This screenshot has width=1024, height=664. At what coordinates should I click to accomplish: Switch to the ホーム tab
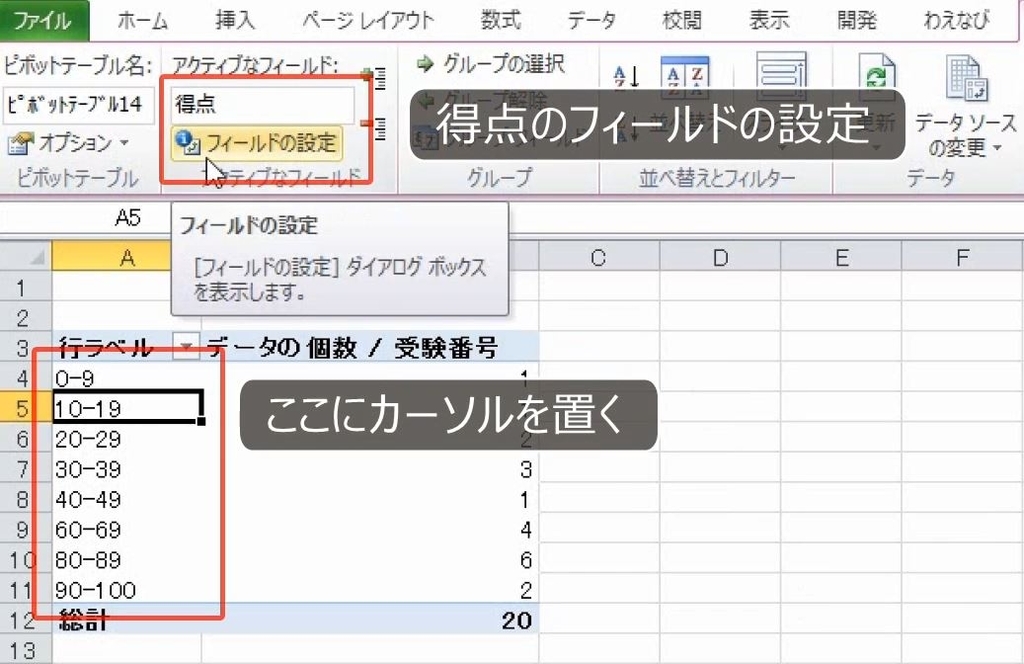click(143, 21)
